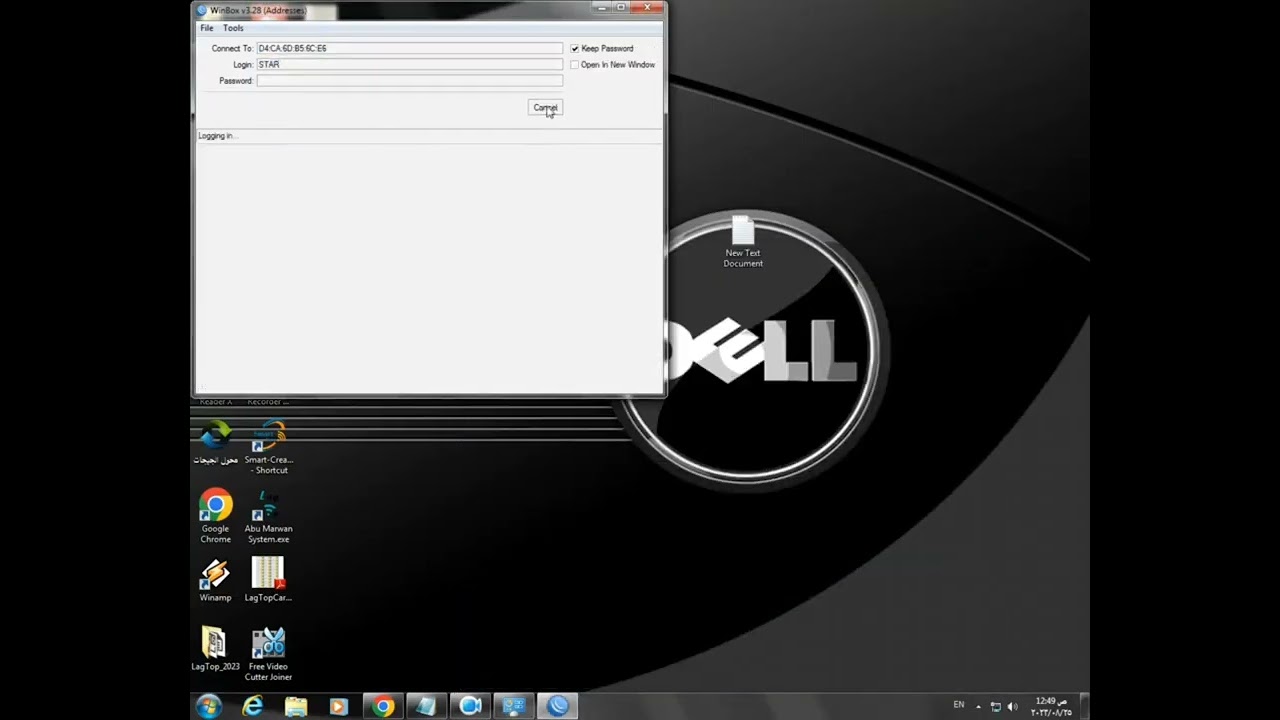Screen dimensions: 1280x720
Task: Select the LagTopCar... PDF desktop icon
Action: [x=268, y=580]
